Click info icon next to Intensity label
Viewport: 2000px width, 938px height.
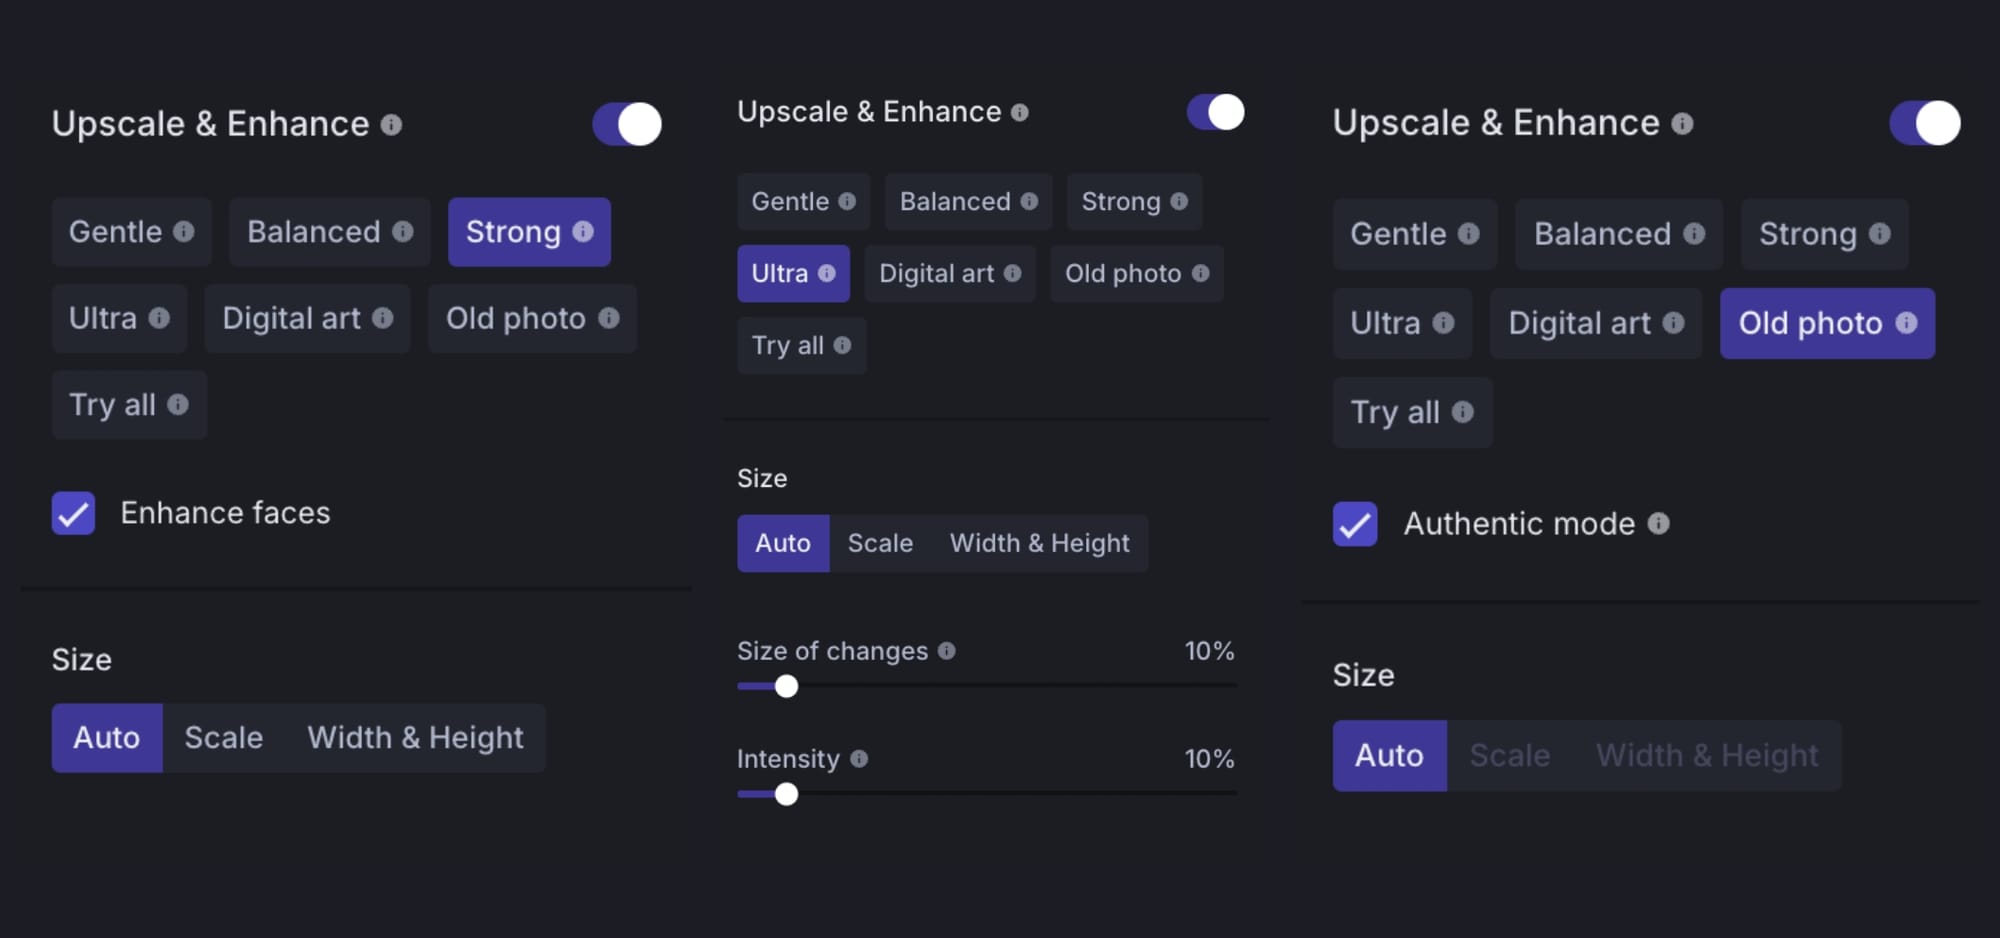pos(859,759)
